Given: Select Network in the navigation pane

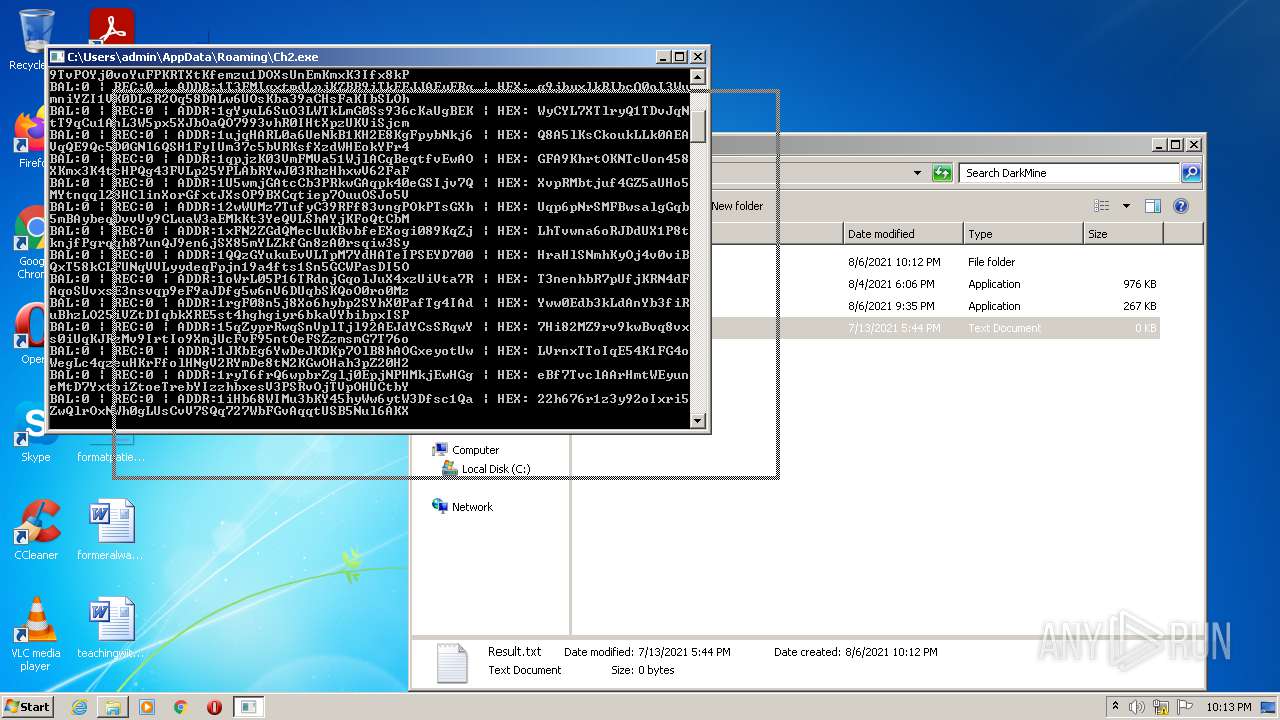Looking at the screenshot, I should 463,507.
